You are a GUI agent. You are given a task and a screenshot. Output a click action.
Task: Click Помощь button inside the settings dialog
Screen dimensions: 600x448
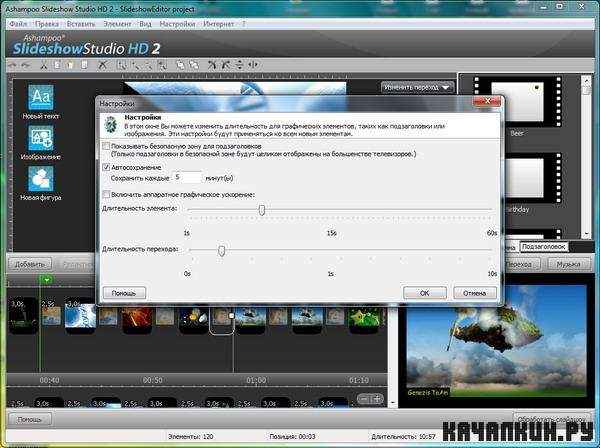click(124, 293)
